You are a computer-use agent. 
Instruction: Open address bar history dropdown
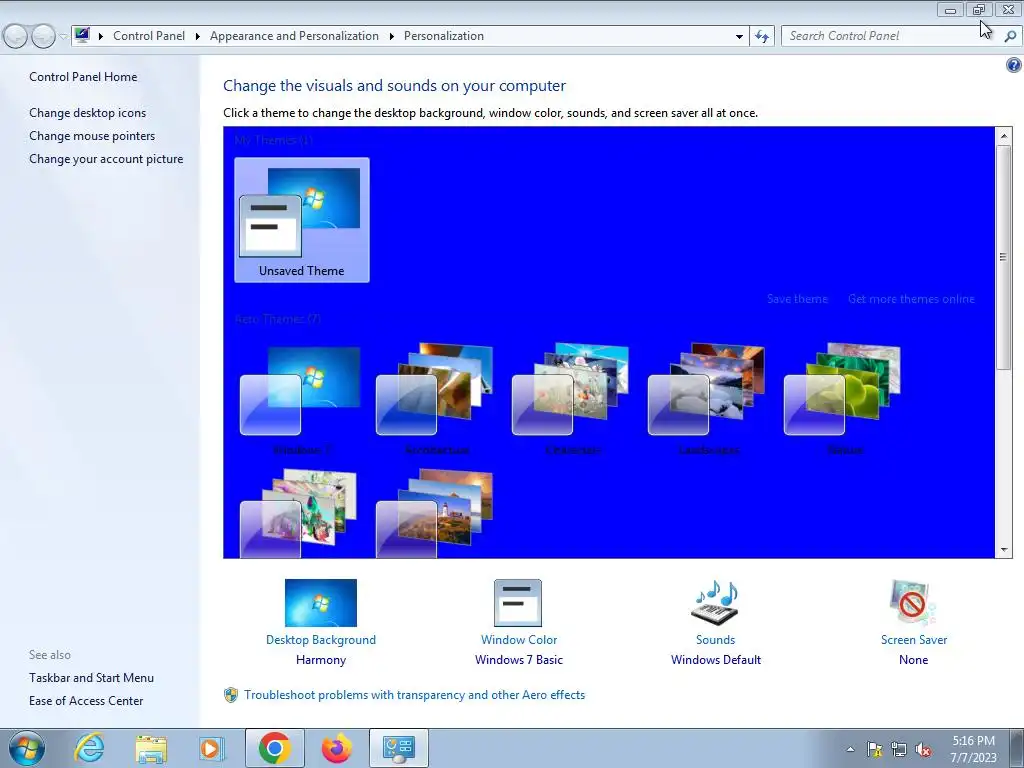point(739,37)
